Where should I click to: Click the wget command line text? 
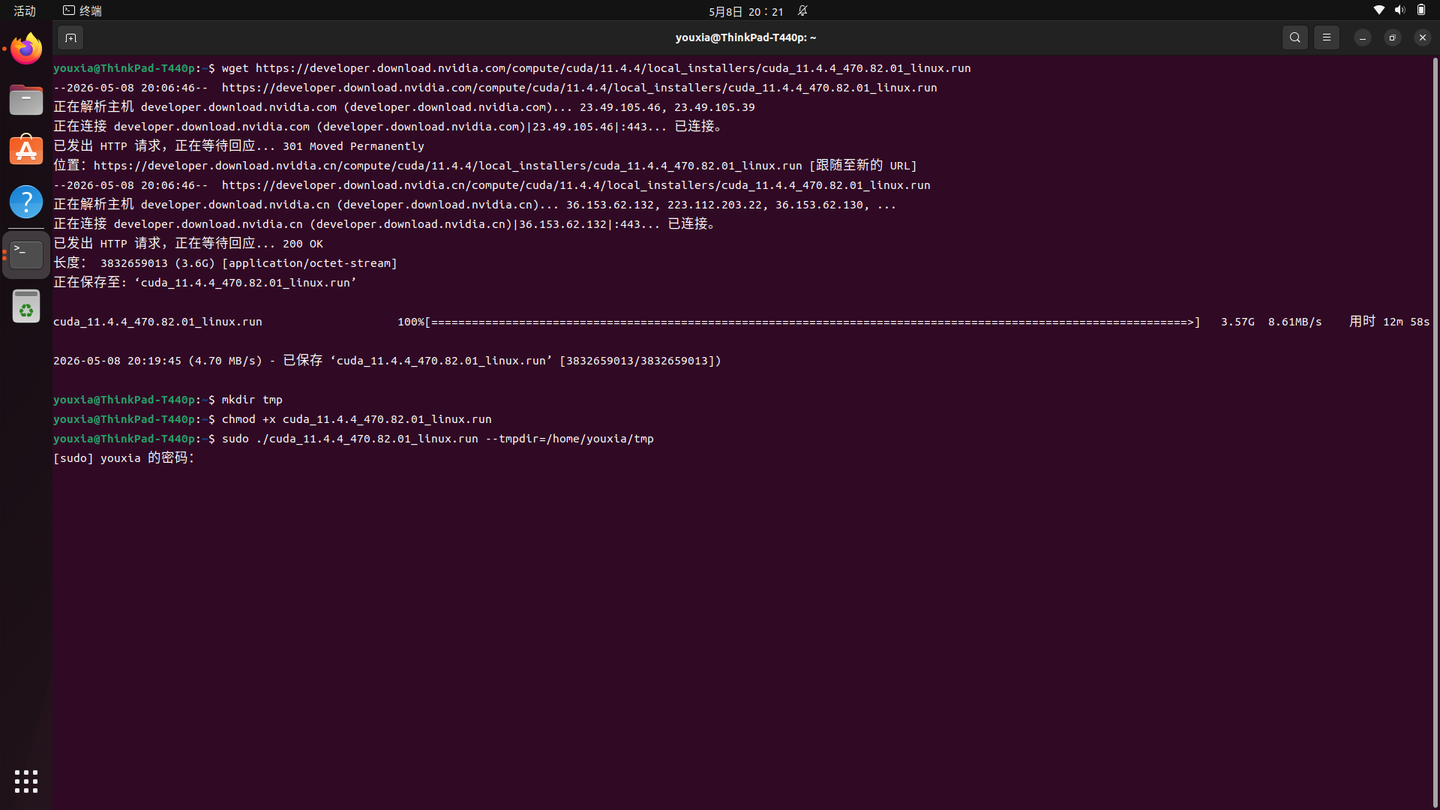[x=596, y=68]
